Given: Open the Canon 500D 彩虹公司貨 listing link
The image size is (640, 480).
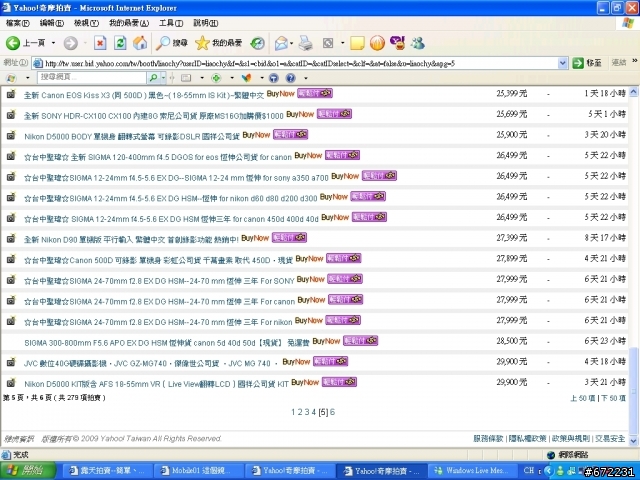Looking at the screenshot, I should pyautogui.click(x=158, y=260).
